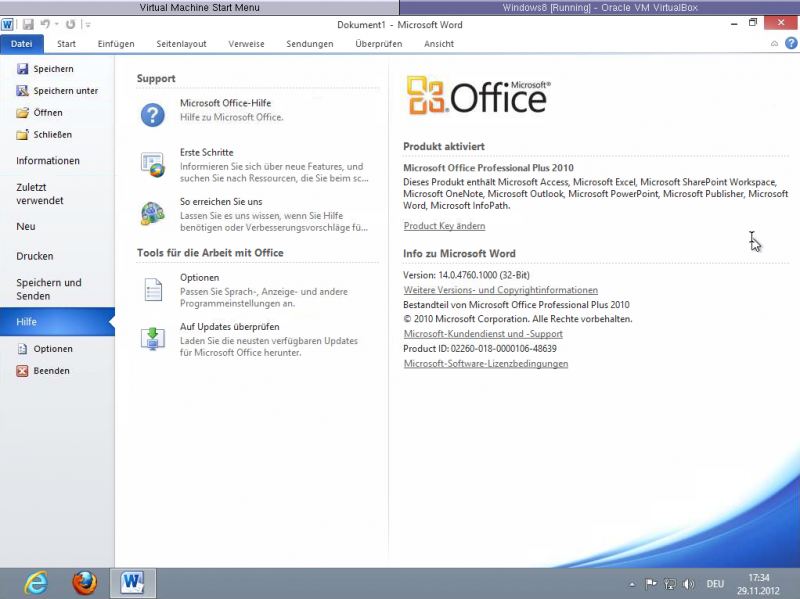Click the Windows8 Oracle VM VirtualBox tab
The height and width of the screenshot is (599, 800).
[600, 7]
